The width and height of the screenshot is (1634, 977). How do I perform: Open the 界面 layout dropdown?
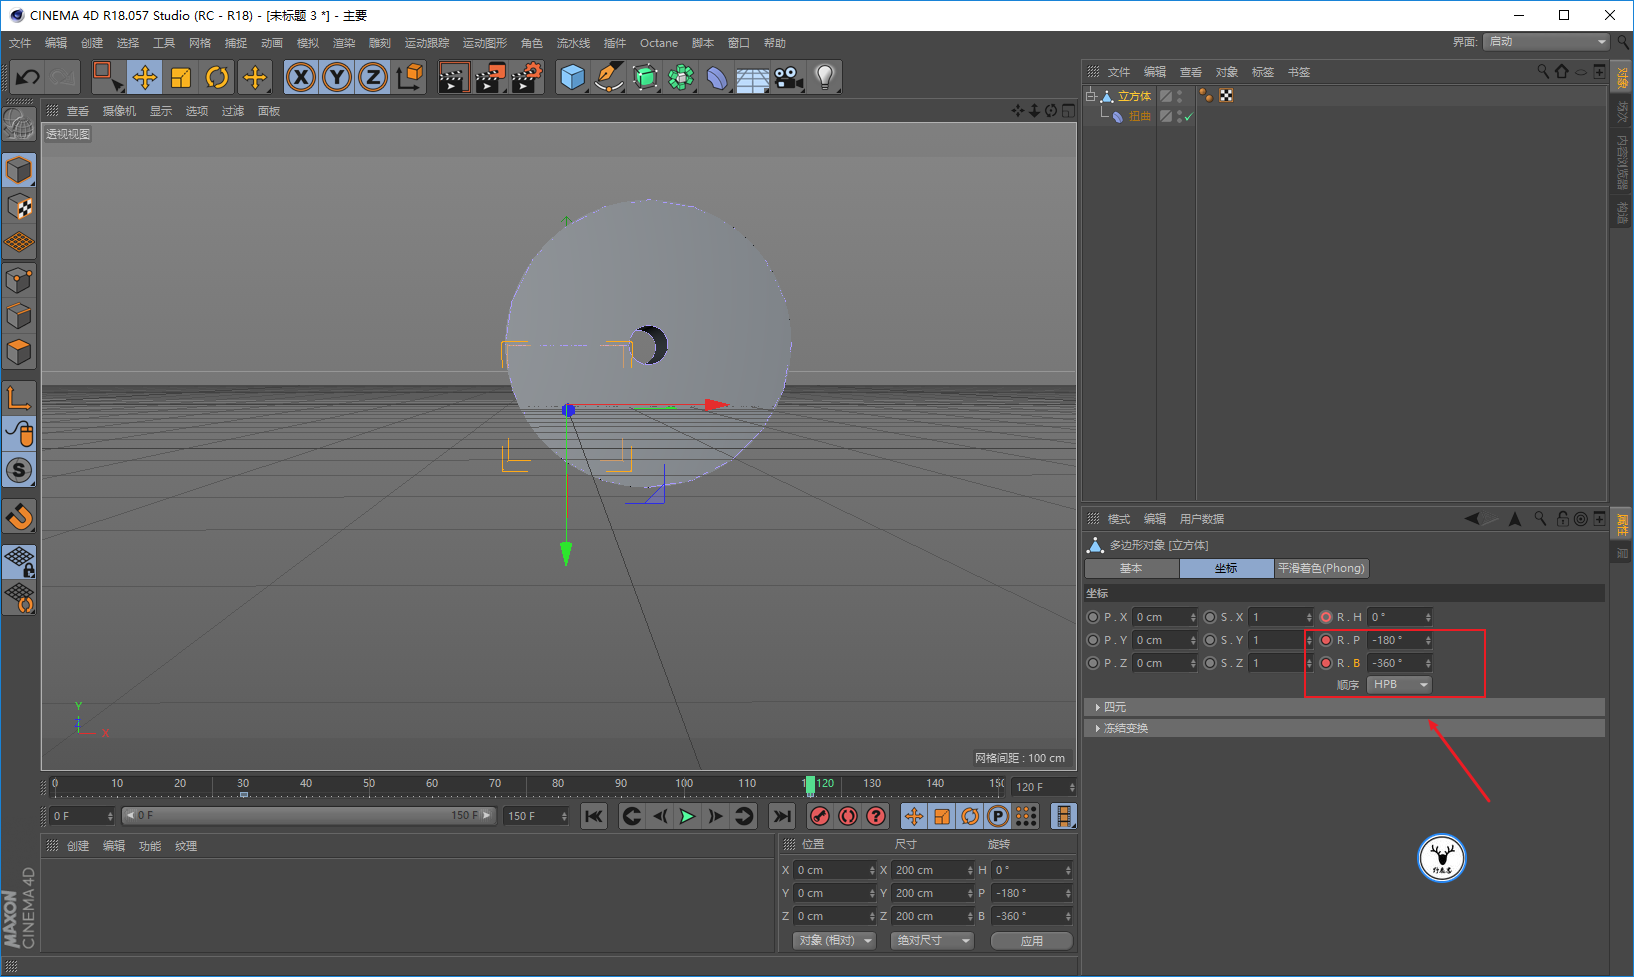[1546, 41]
